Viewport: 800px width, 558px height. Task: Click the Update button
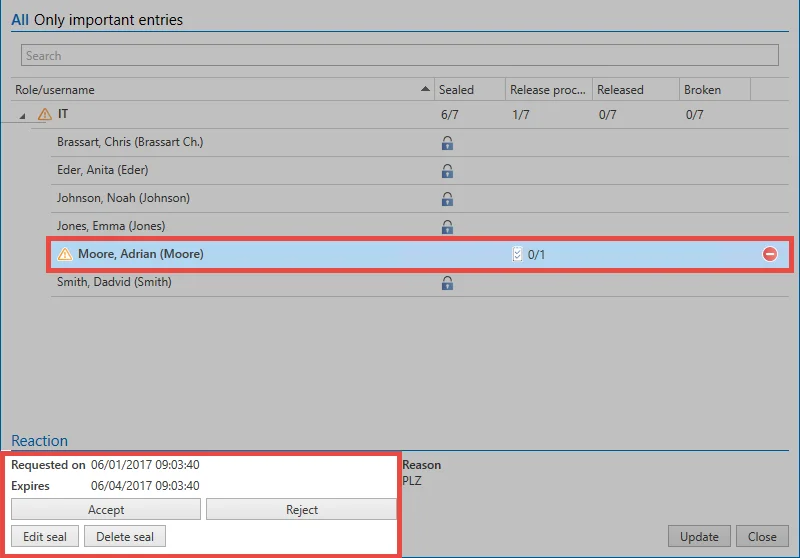pos(699,537)
